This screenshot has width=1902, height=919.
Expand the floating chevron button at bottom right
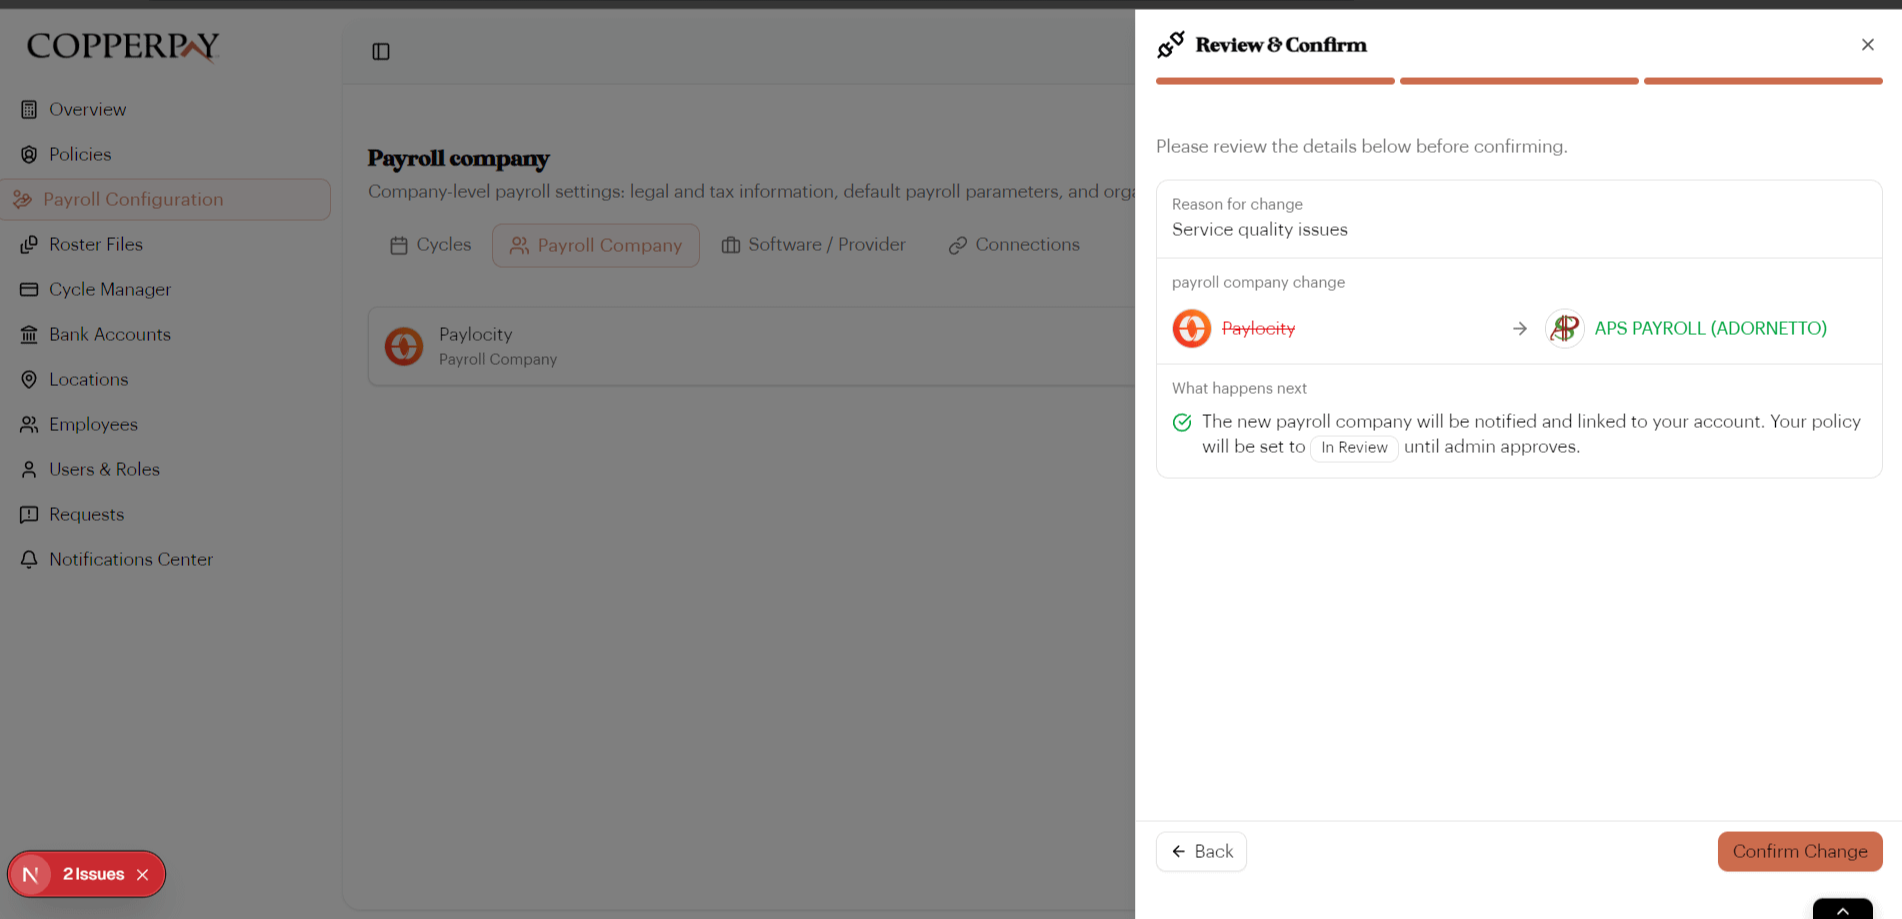coord(1843,910)
